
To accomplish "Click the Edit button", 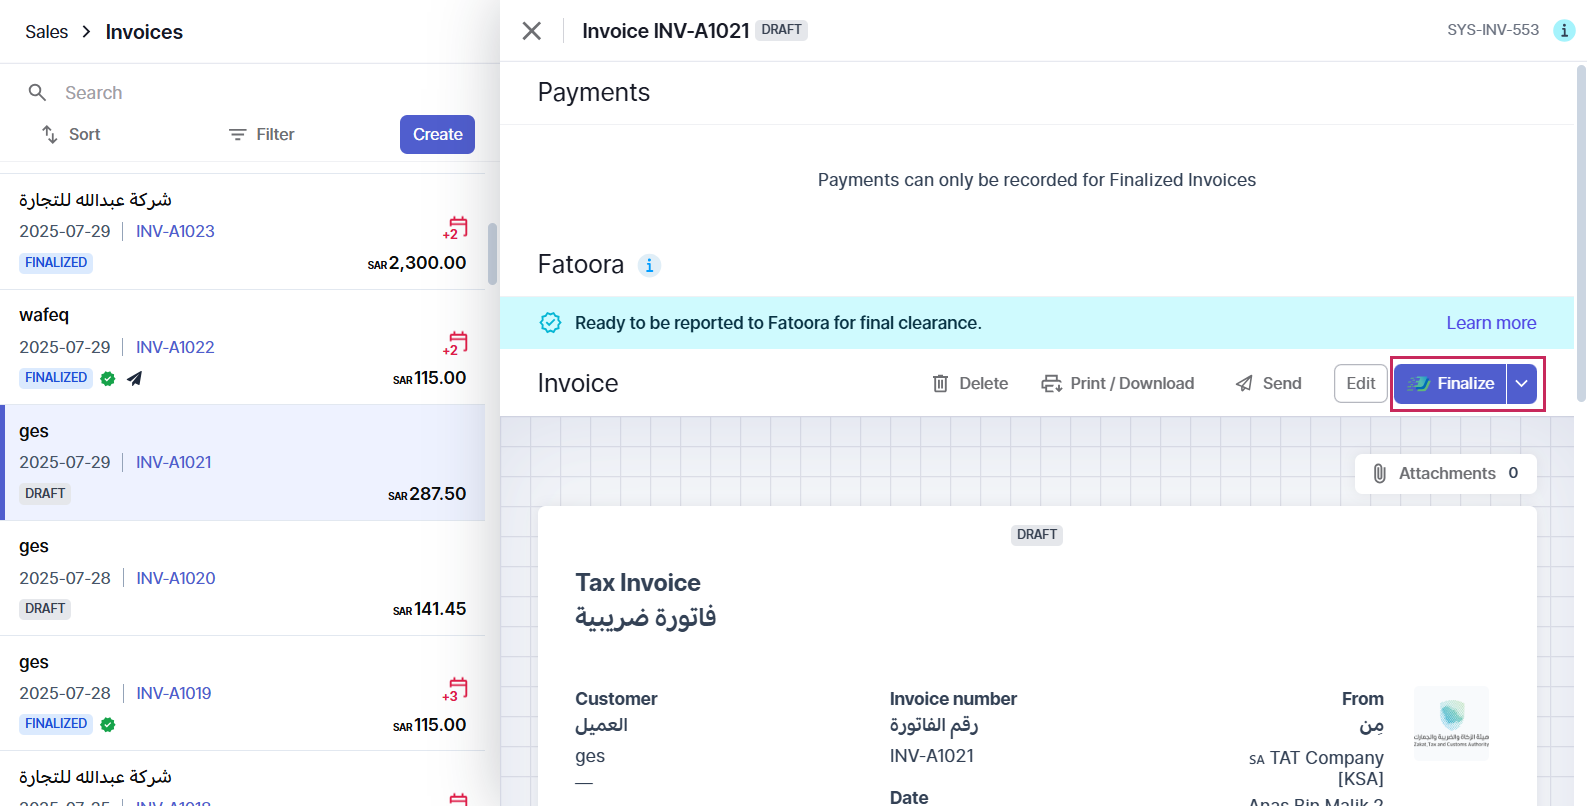I will tap(1360, 383).
